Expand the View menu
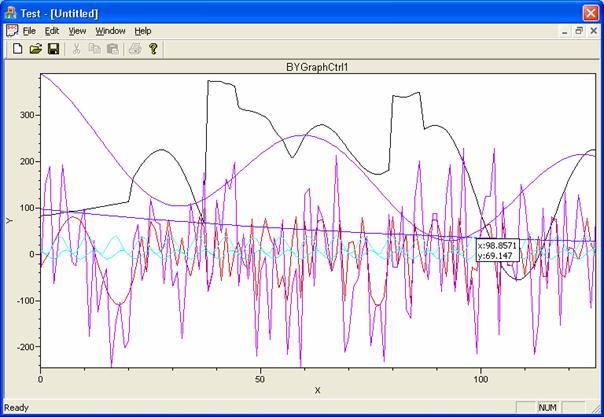 78,31
